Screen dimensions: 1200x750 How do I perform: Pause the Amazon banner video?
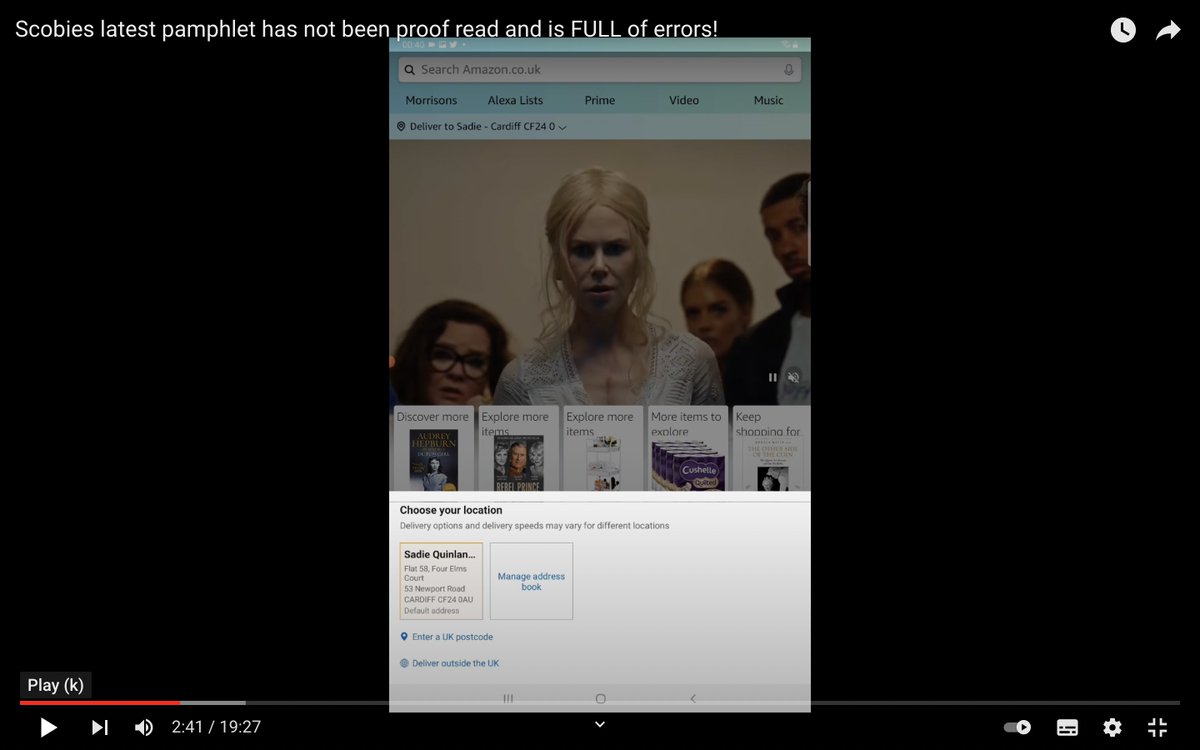coord(772,377)
